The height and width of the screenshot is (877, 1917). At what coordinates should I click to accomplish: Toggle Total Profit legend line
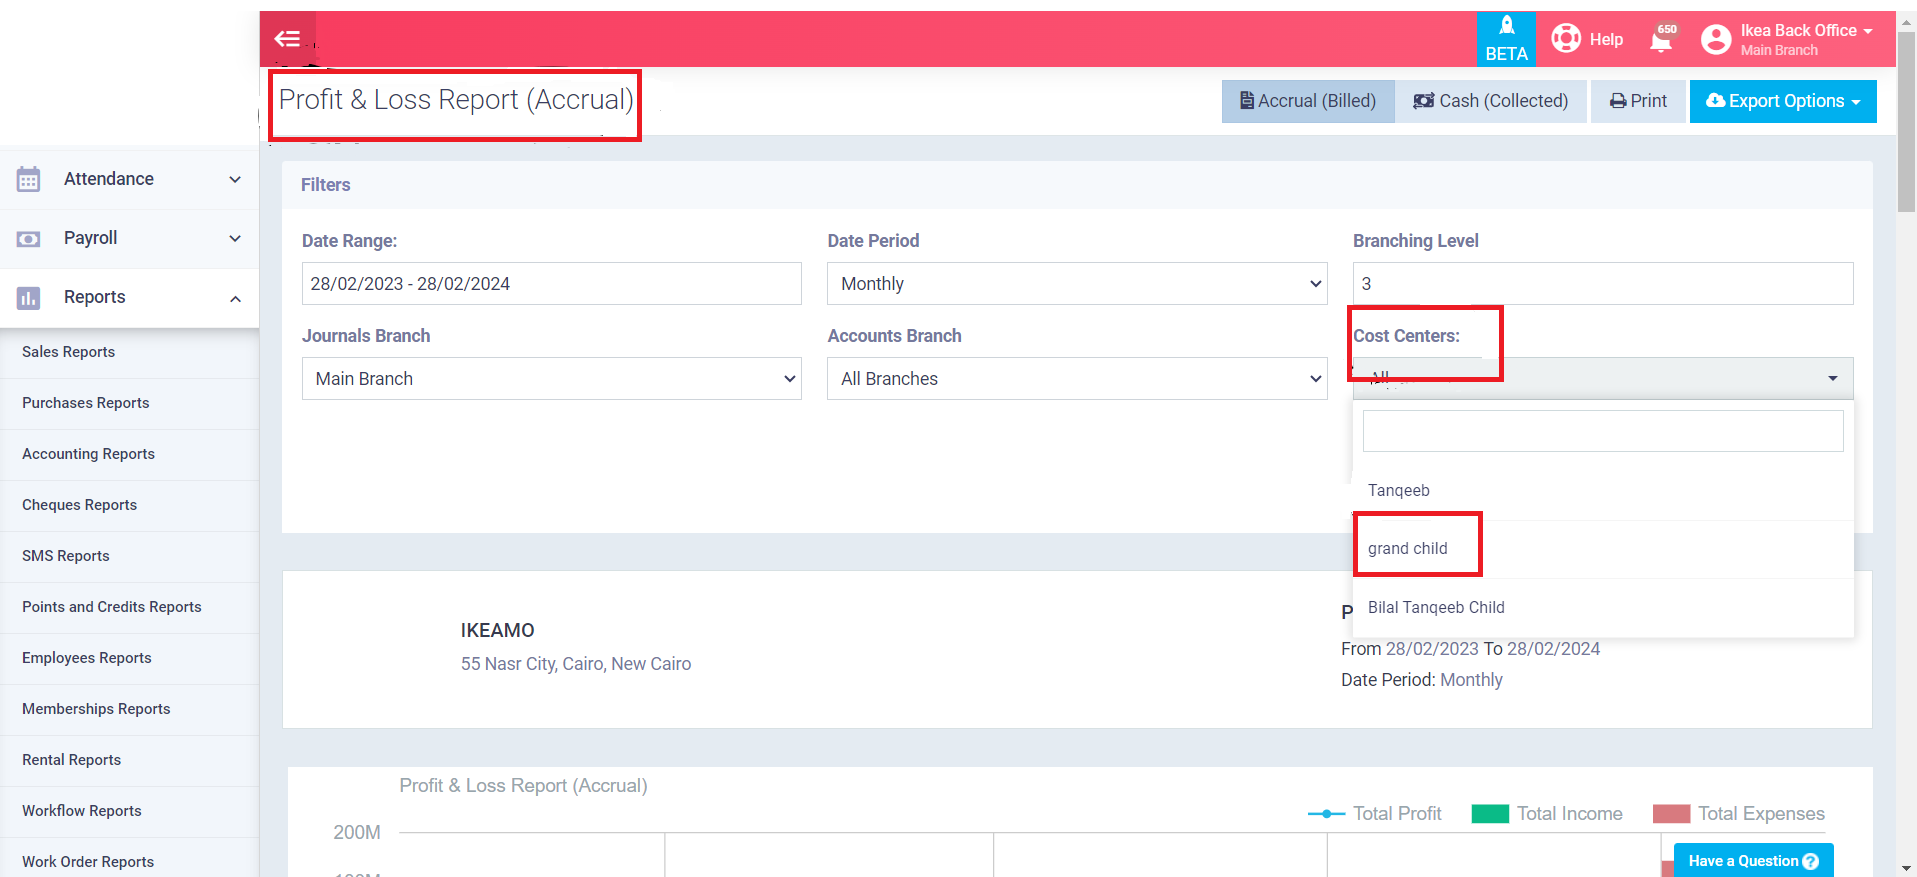1326,814
